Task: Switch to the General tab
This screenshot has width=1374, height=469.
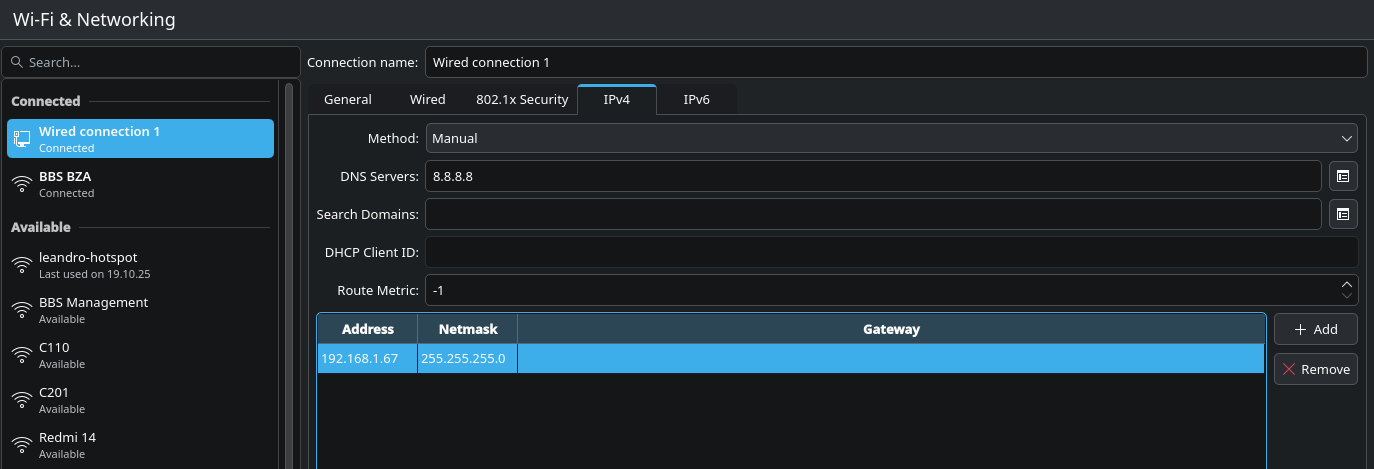Action: click(347, 100)
